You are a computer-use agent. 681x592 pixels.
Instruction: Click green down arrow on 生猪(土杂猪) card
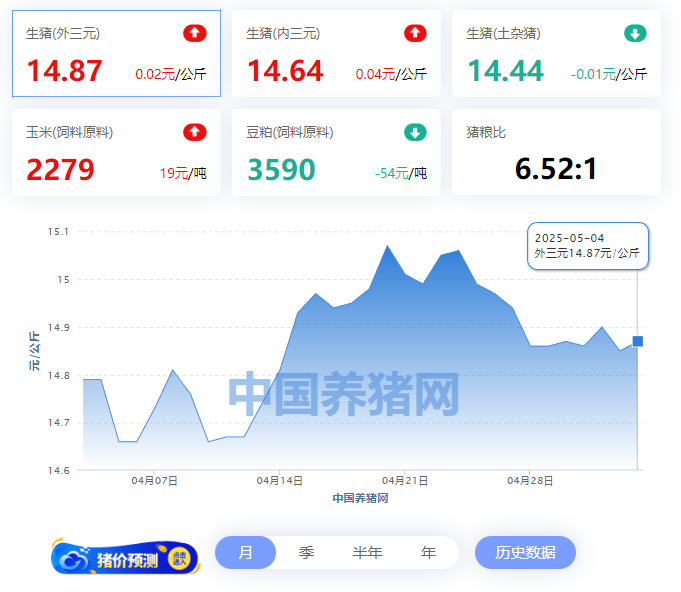coord(635,33)
